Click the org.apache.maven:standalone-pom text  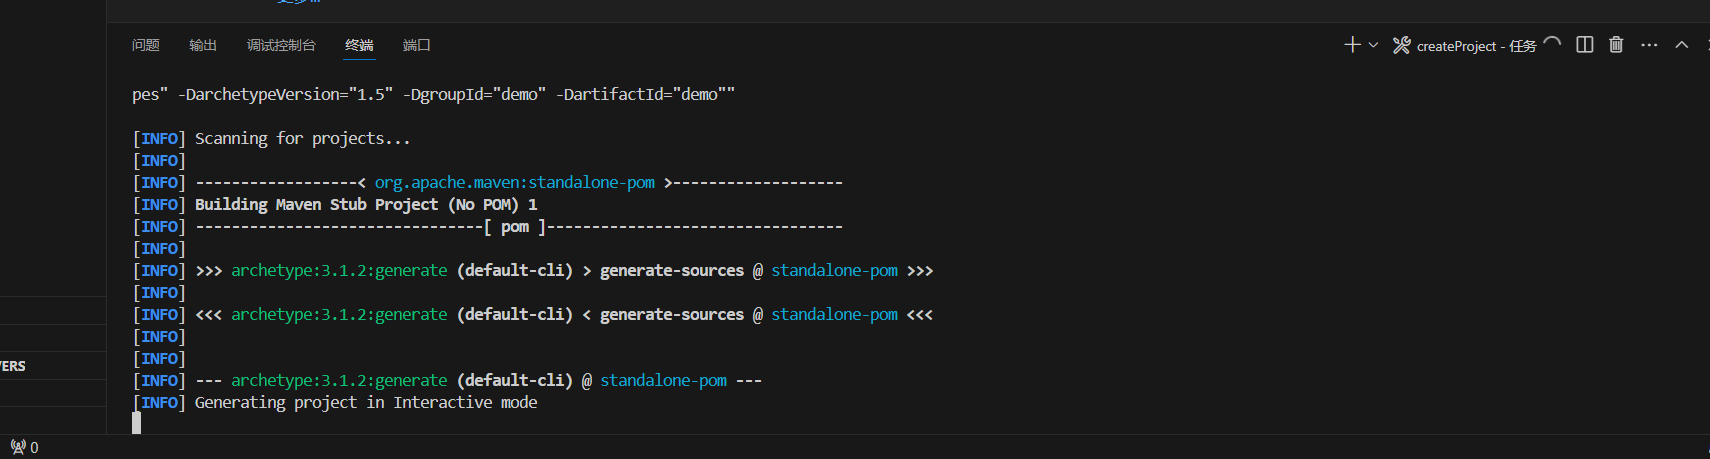click(515, 182)
